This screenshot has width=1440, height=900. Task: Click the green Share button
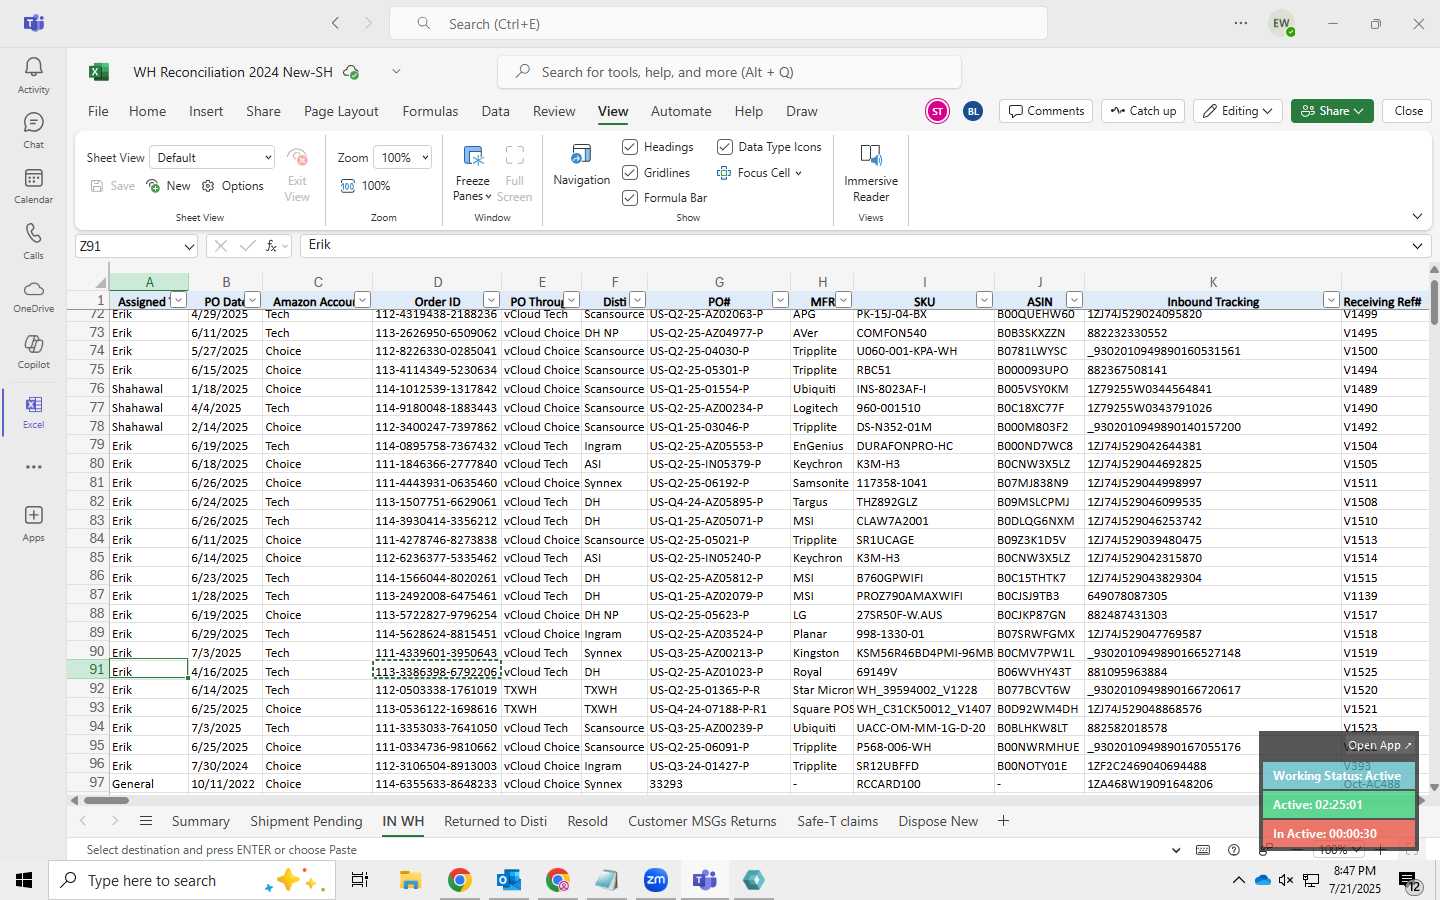coord(1332,111)
